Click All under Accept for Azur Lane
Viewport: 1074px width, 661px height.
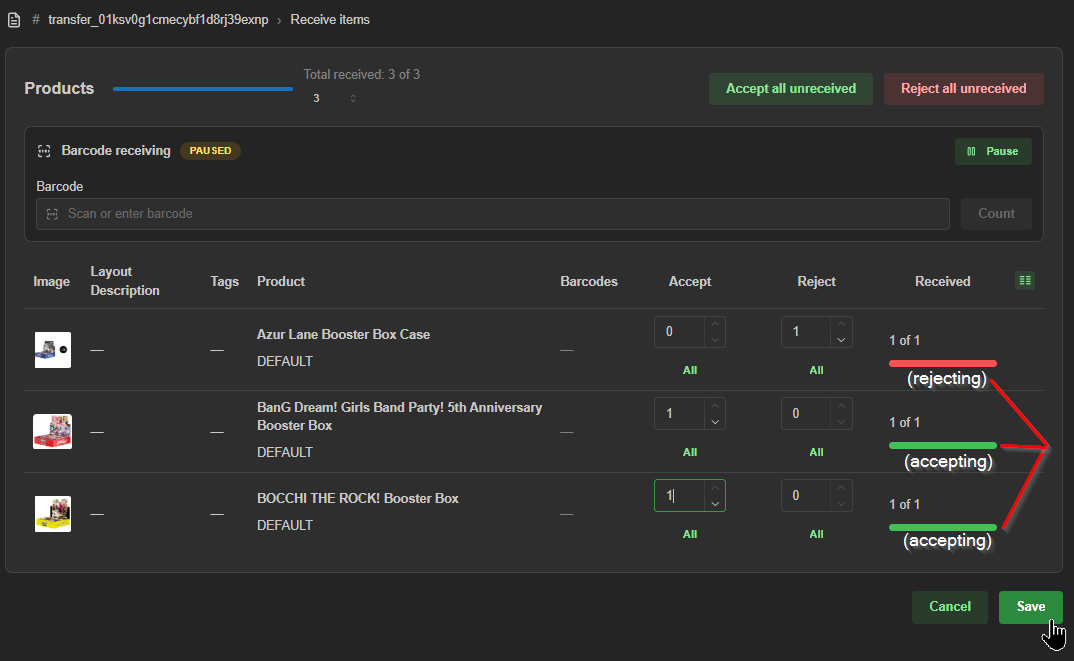click(x=689, y=370)
